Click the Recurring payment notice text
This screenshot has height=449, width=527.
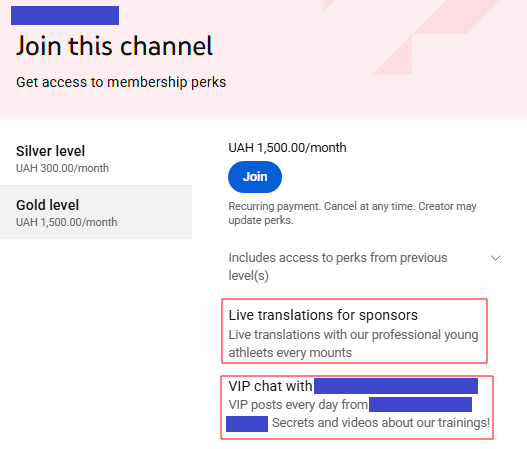point(353,213)
